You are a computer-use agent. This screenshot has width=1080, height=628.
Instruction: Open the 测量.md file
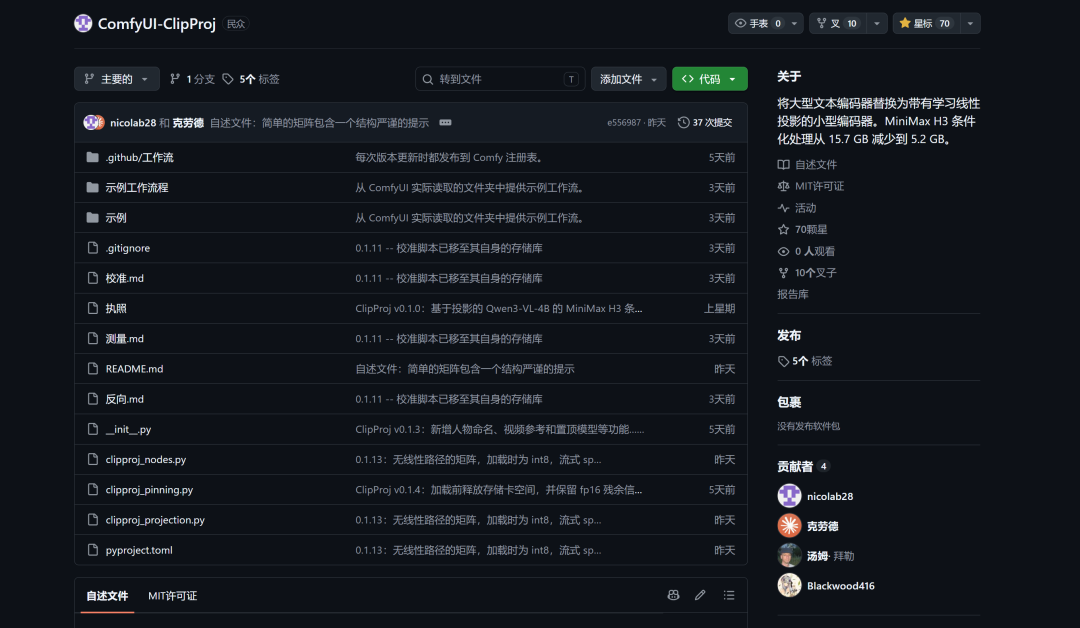coord(125,339)
